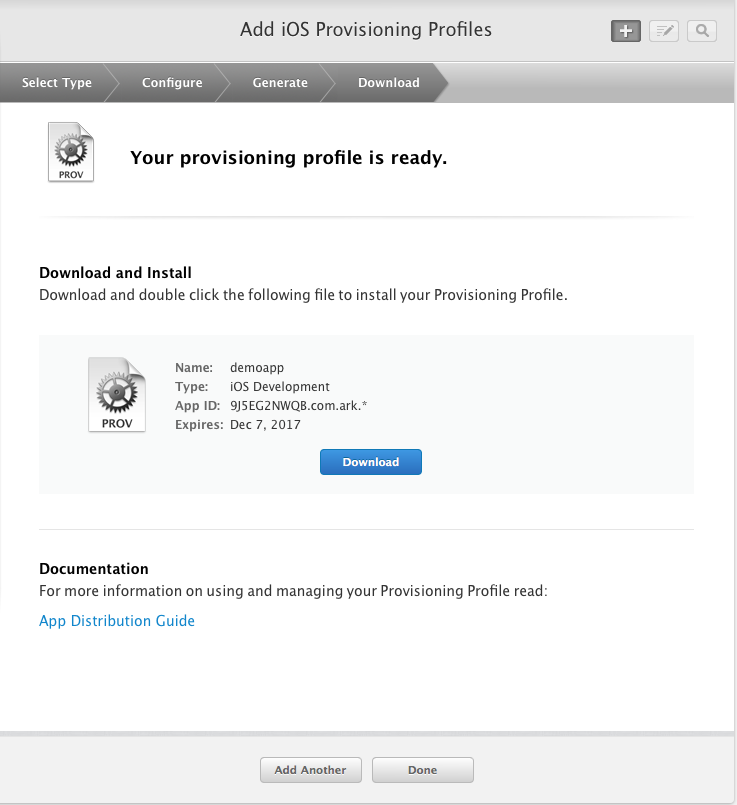The image size is (737, 805).
Task: Click the iOS Development type text
Action: click(x=280, y=387)
